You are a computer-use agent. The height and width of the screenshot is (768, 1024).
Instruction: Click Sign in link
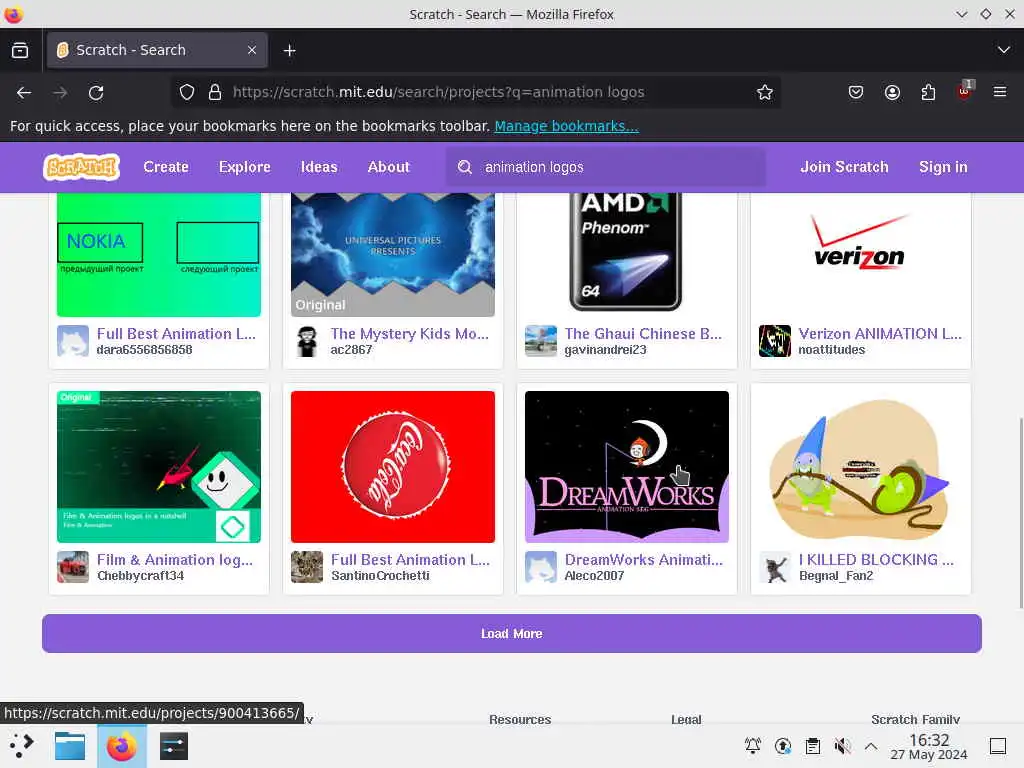(943, 167)
